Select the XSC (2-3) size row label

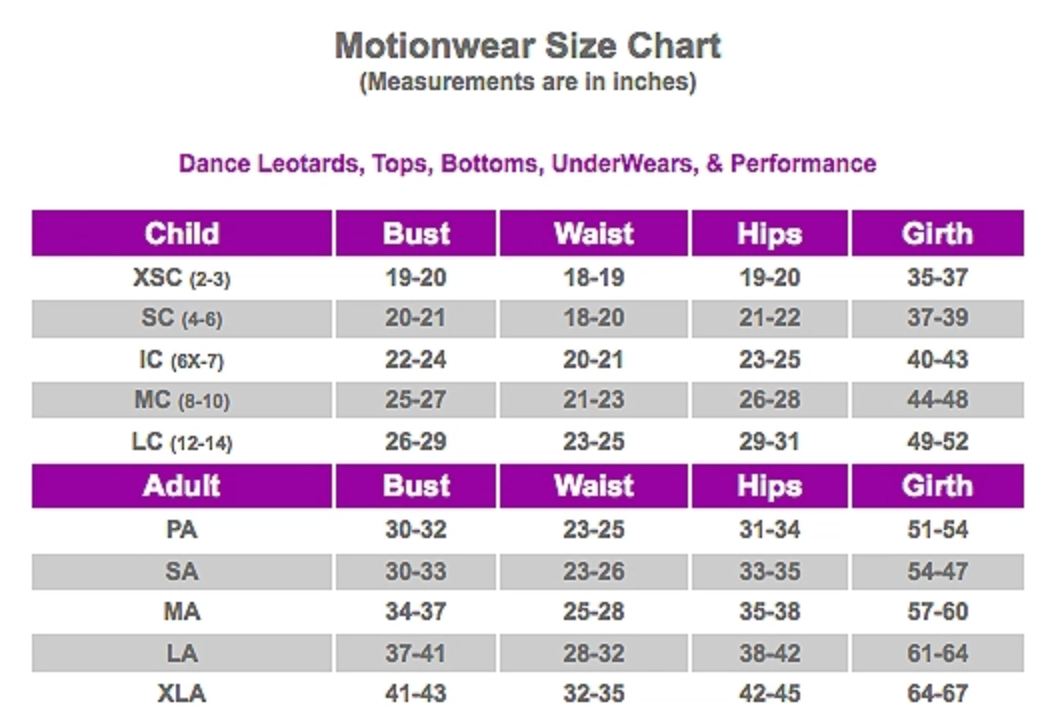point(181,278)
